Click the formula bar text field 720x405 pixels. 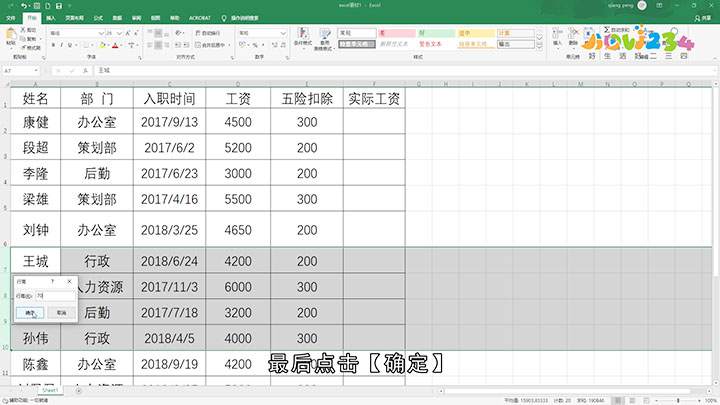(404, 71)
